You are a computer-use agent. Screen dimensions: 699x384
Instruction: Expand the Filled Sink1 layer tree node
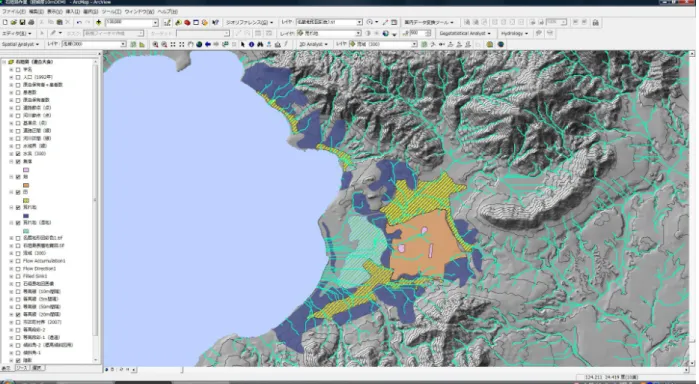point(11,276)
